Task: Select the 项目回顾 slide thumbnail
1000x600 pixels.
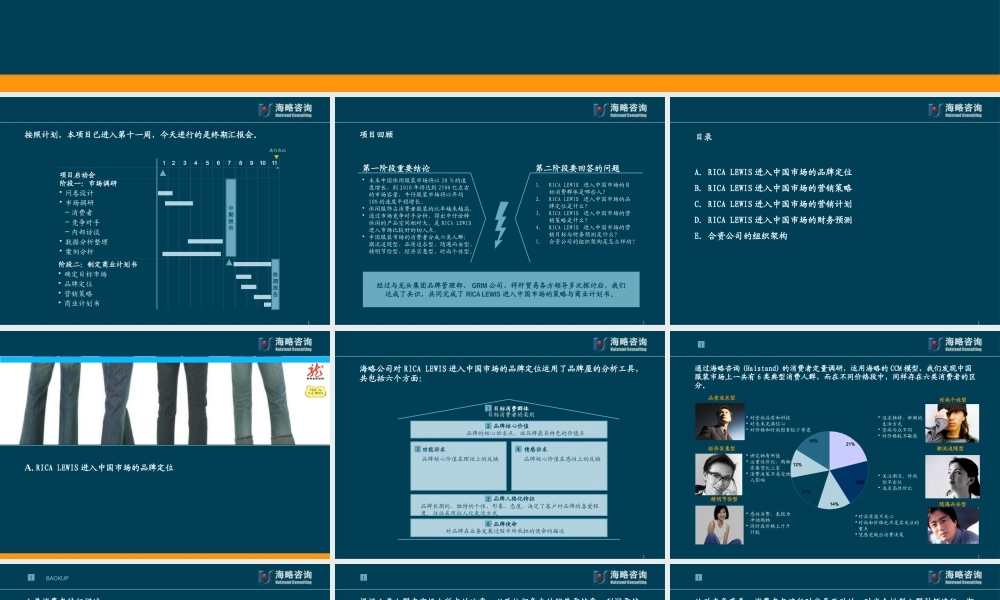Action: pos(500,211)
